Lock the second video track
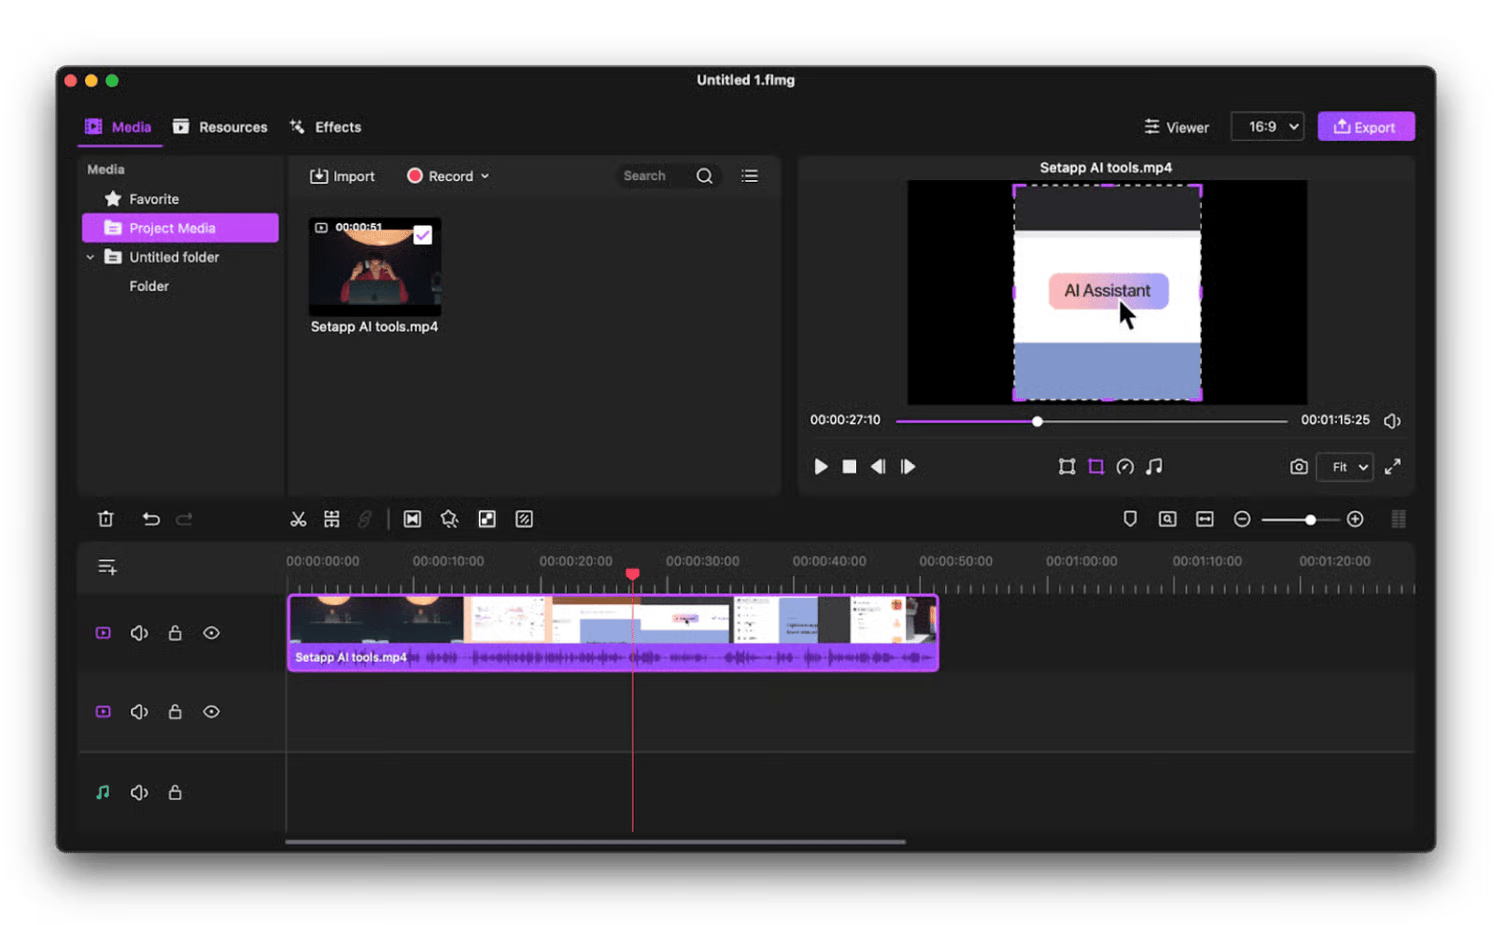The height and width of the screenshot is (925, 1494). click(x=175, y=712)
